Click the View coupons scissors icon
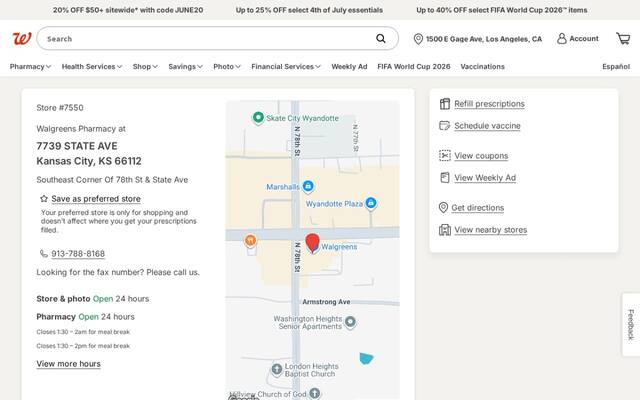Screen dimensions: 640x400 pos(445,156)
